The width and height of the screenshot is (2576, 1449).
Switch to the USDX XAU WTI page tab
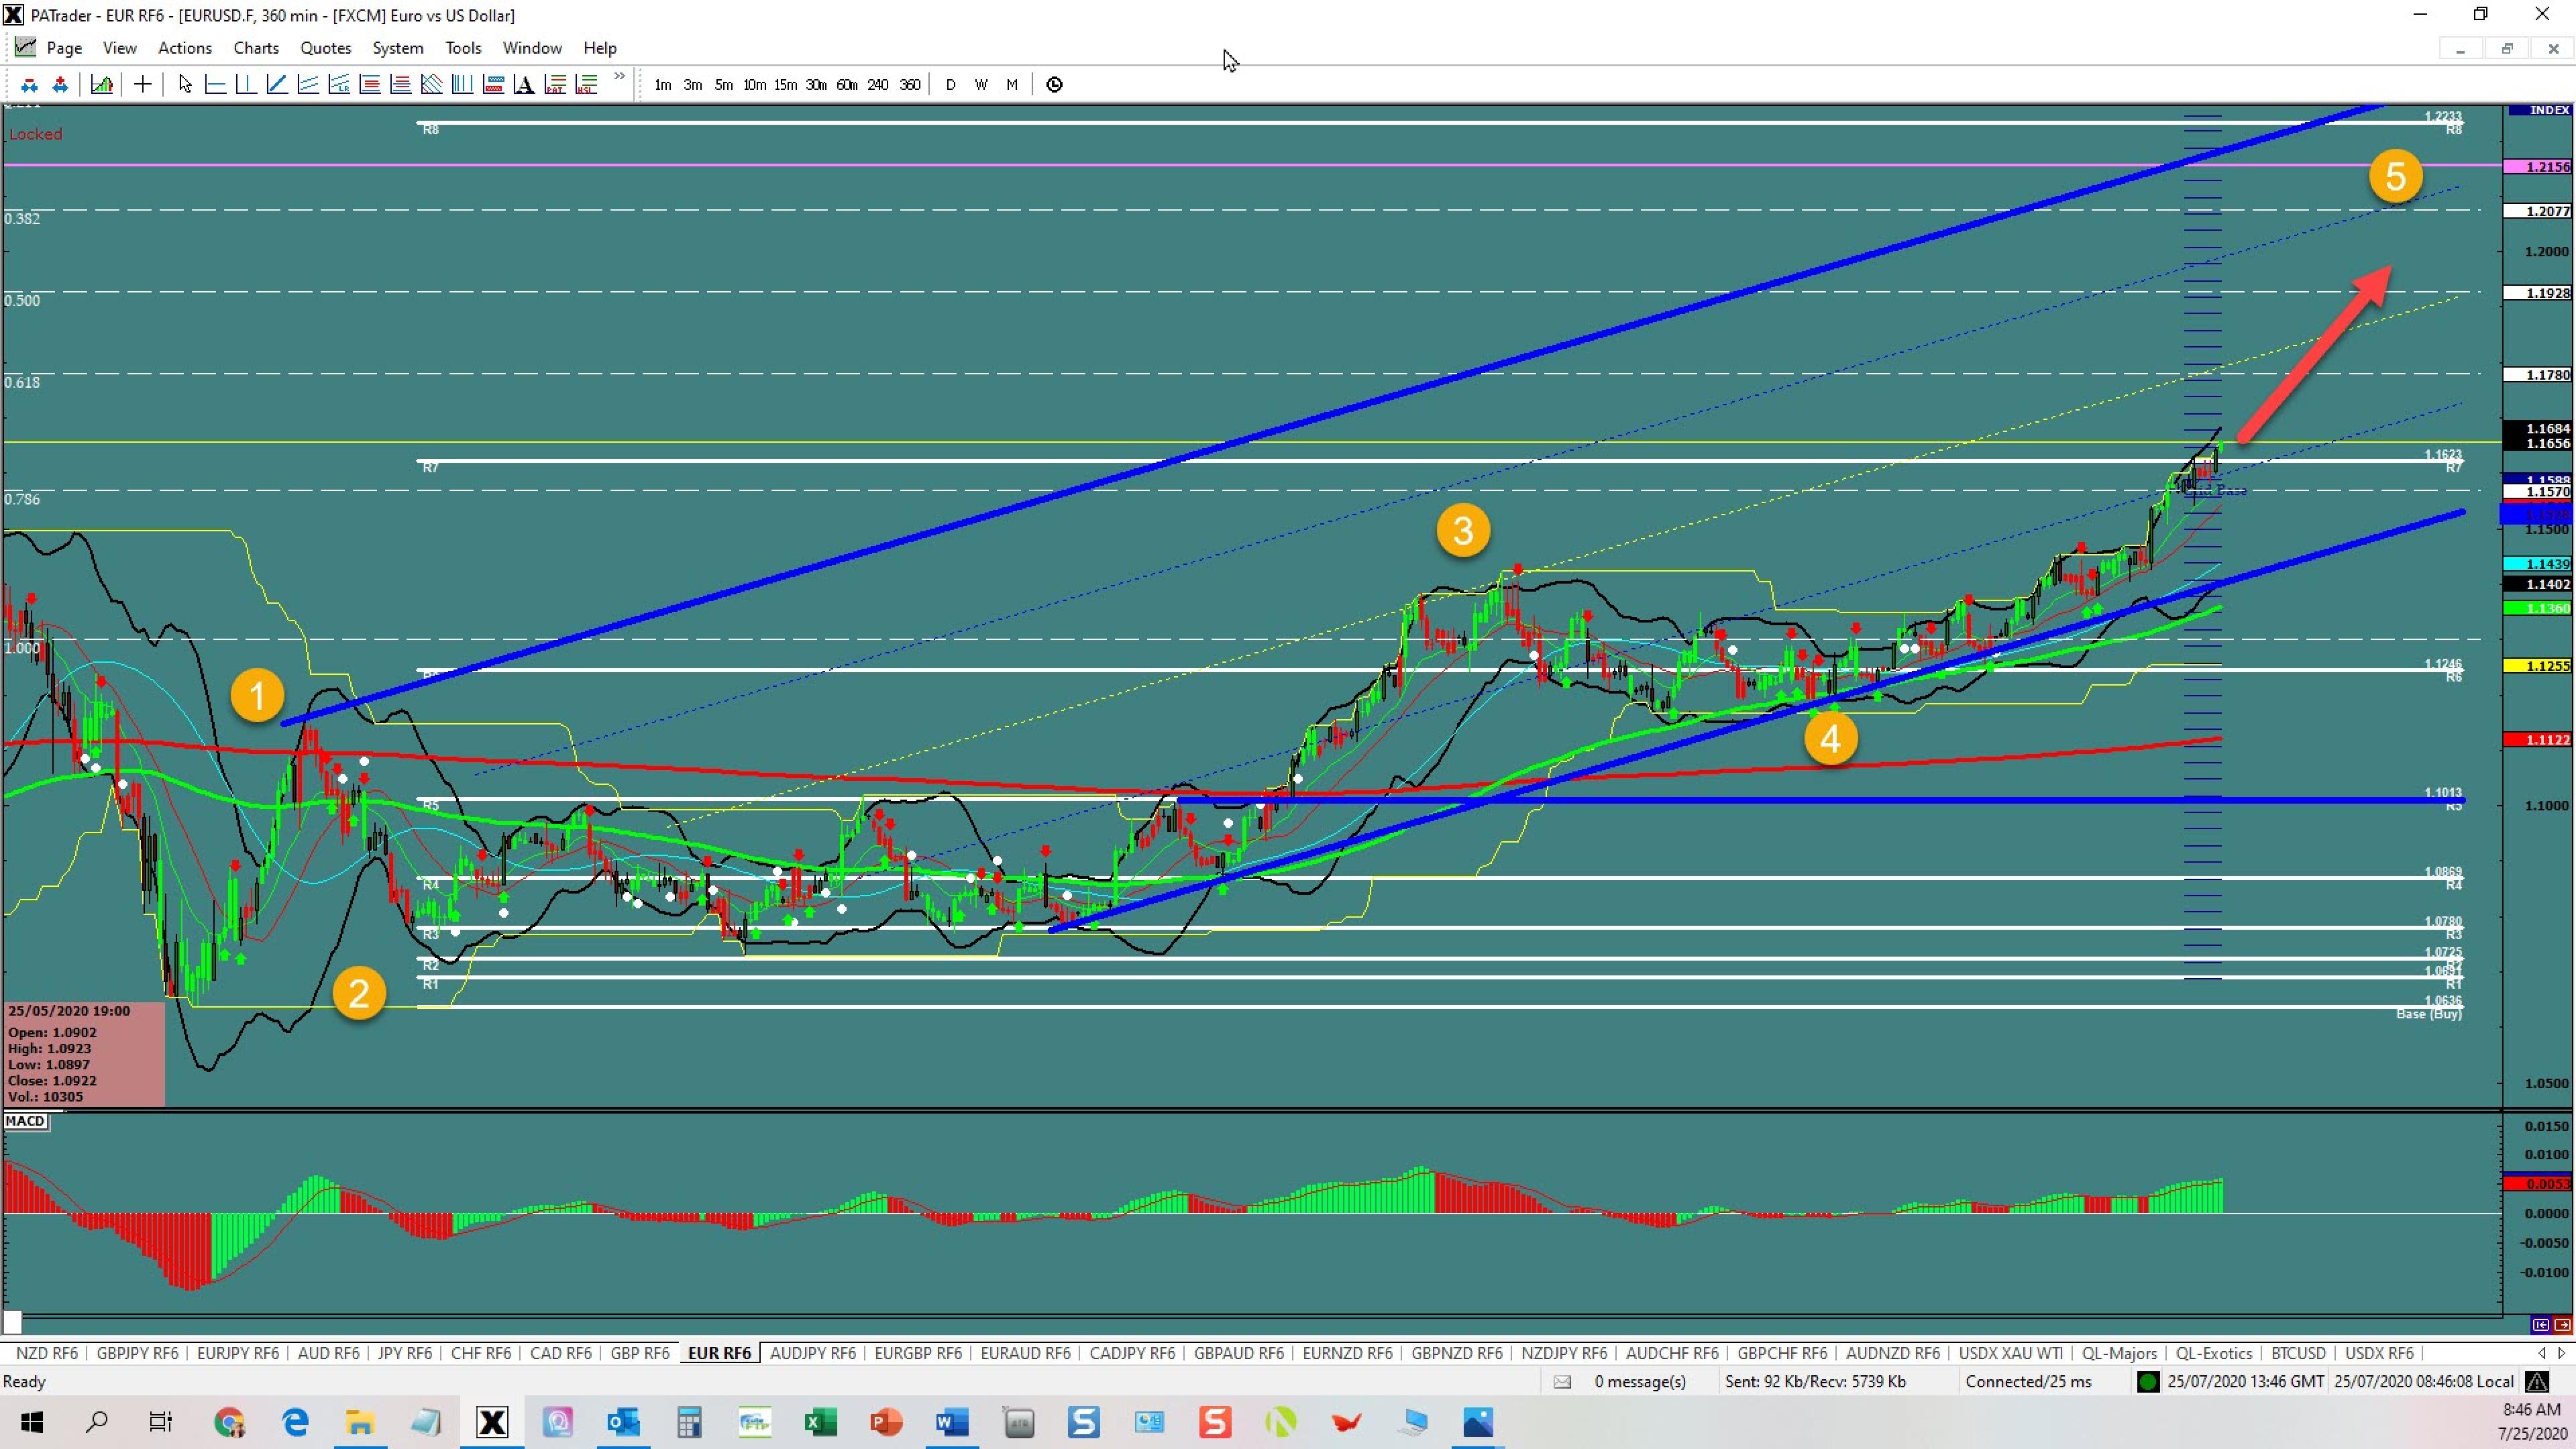(2010, 1353)
